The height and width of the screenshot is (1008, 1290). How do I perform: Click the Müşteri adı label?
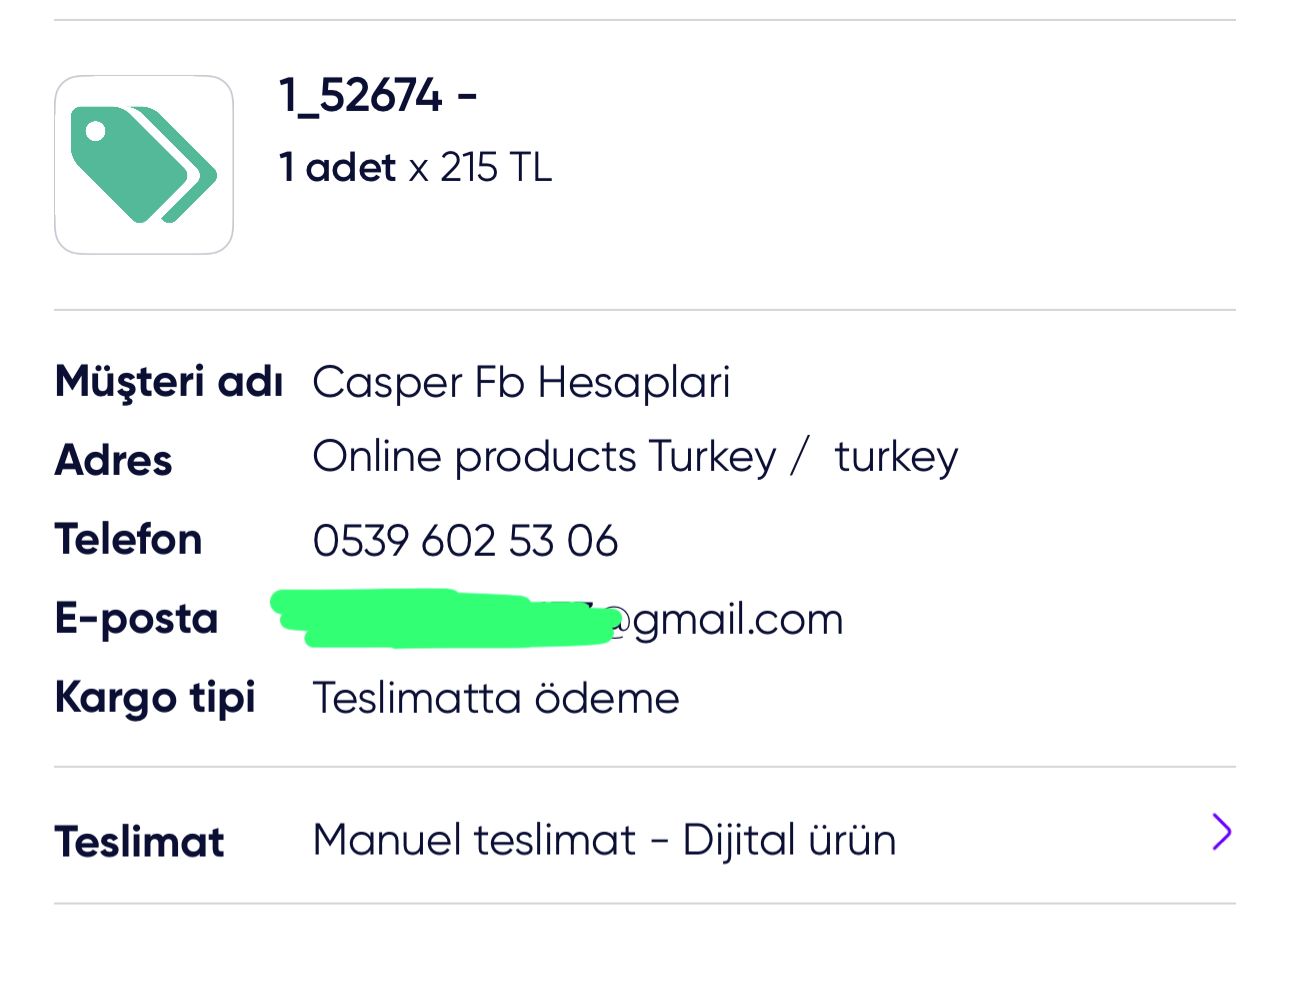tap(169, 382)
